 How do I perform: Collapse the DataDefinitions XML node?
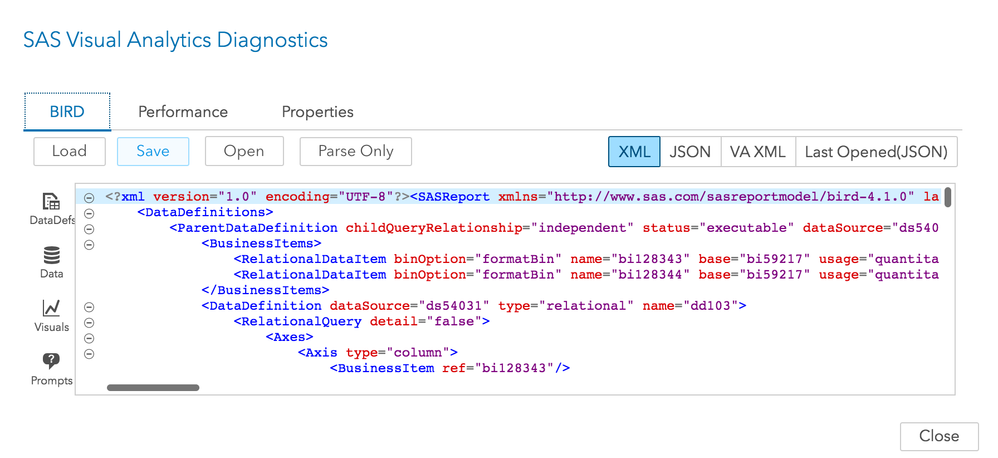point(89,213)
